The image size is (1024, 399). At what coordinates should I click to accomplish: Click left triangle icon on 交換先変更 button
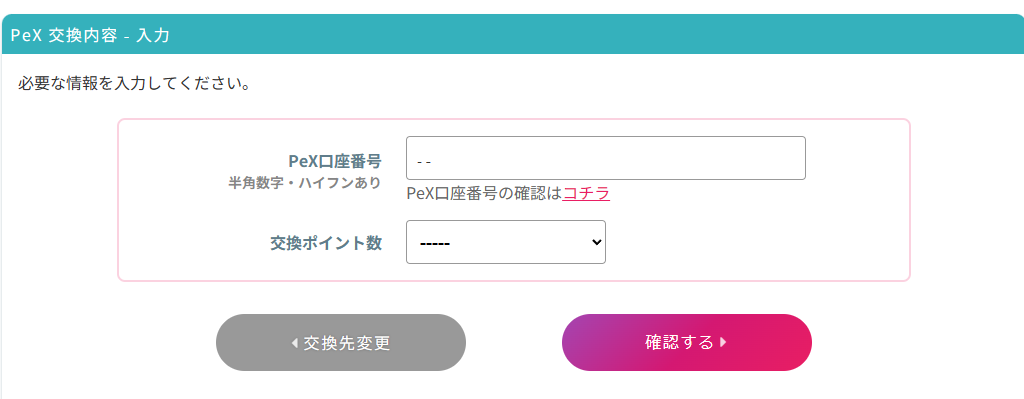[x=295, y=343]
